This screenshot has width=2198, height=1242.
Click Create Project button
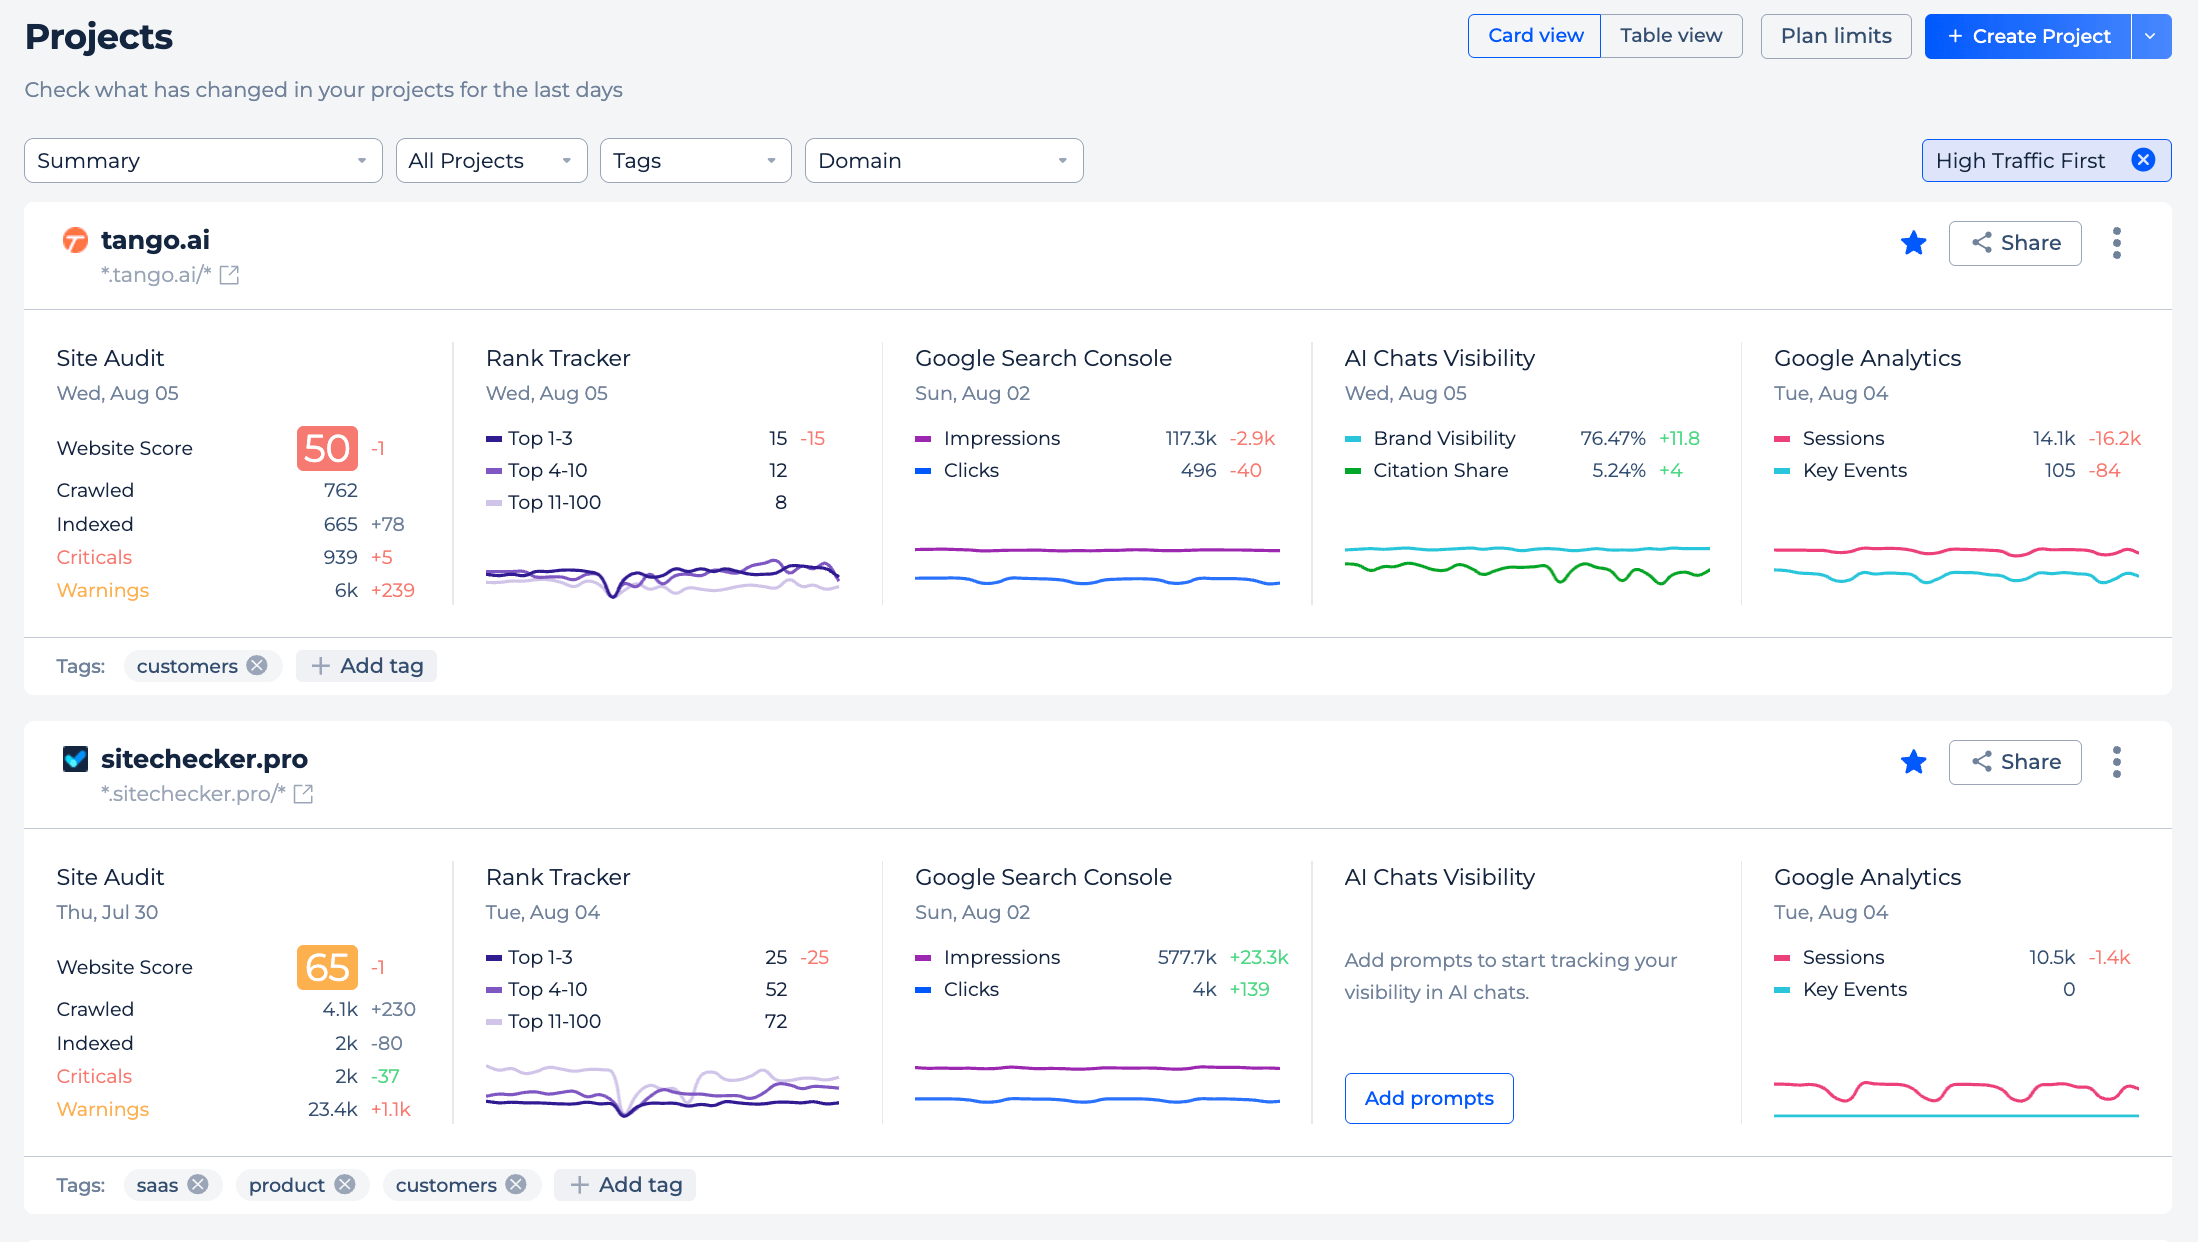pyautogui.click(x=2028, y=37)
